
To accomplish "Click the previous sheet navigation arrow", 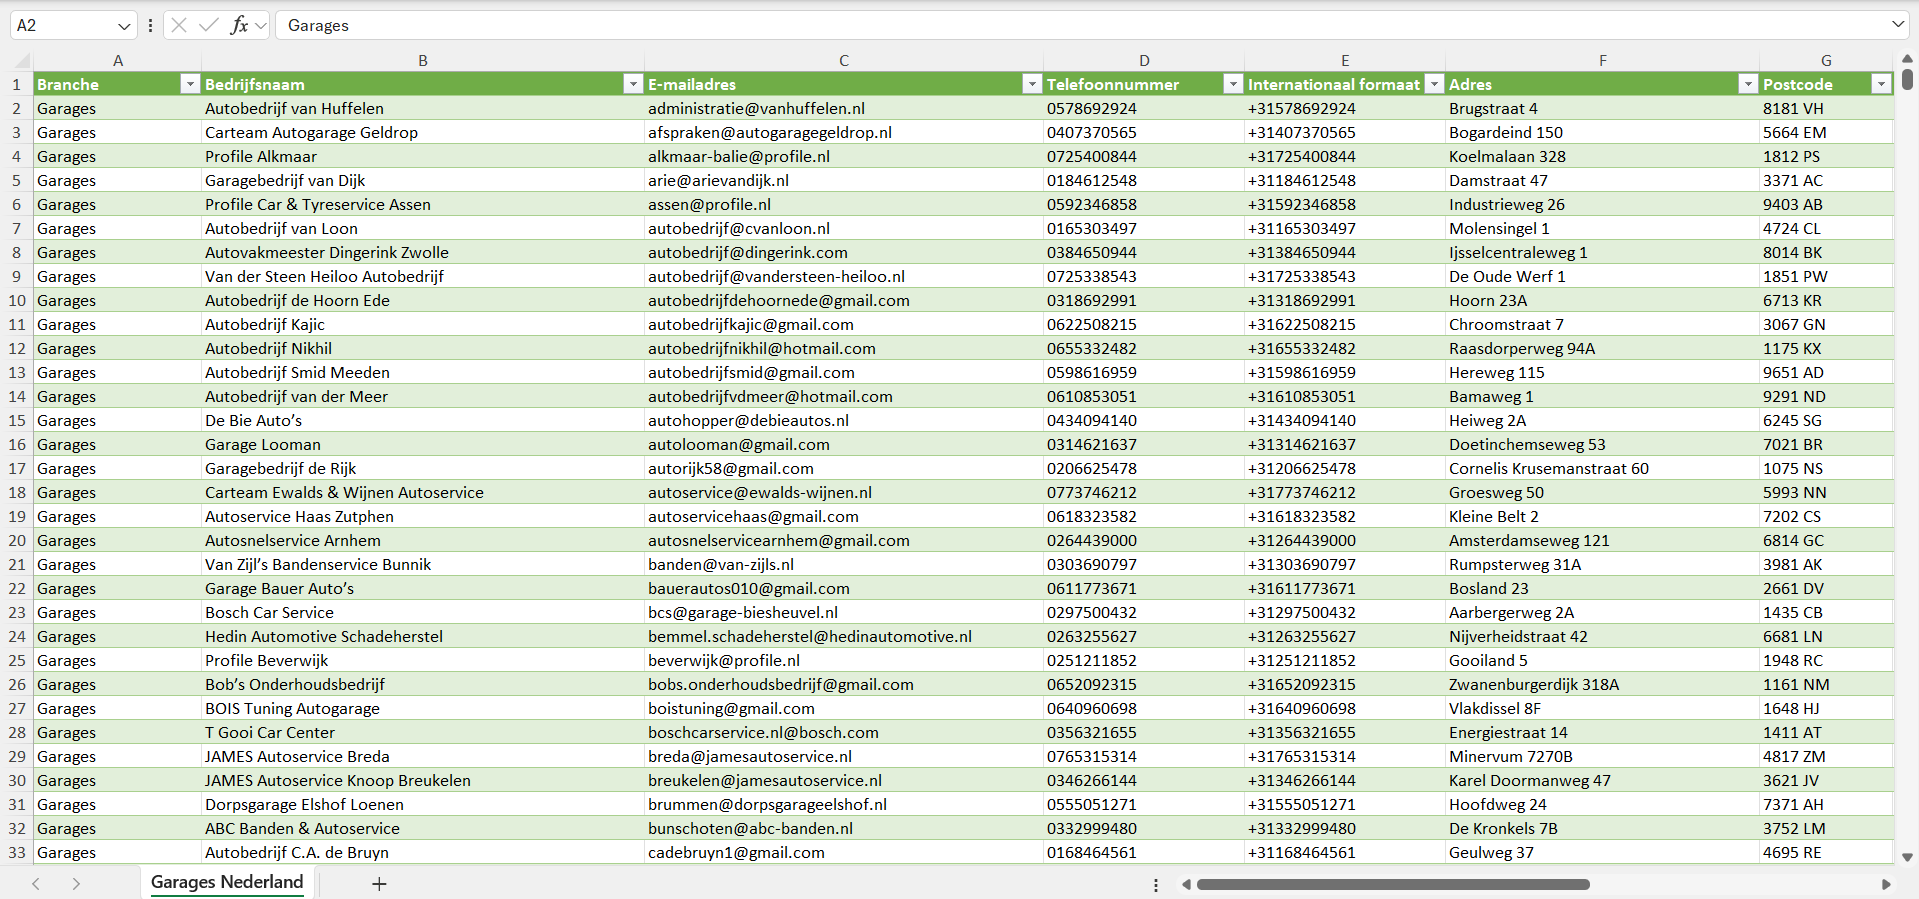I will [36, 884].
